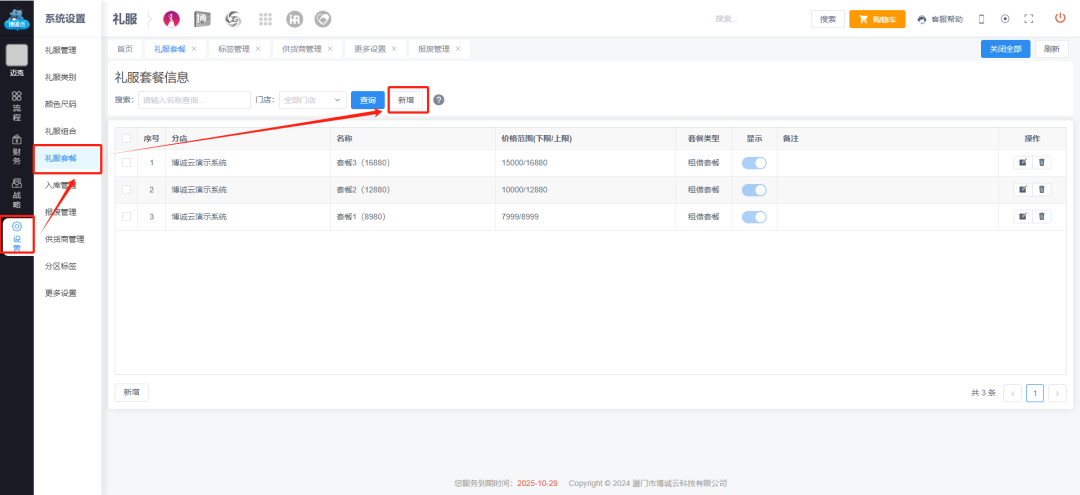
Task: Click the 新增 button below the table
Action: 132,392
